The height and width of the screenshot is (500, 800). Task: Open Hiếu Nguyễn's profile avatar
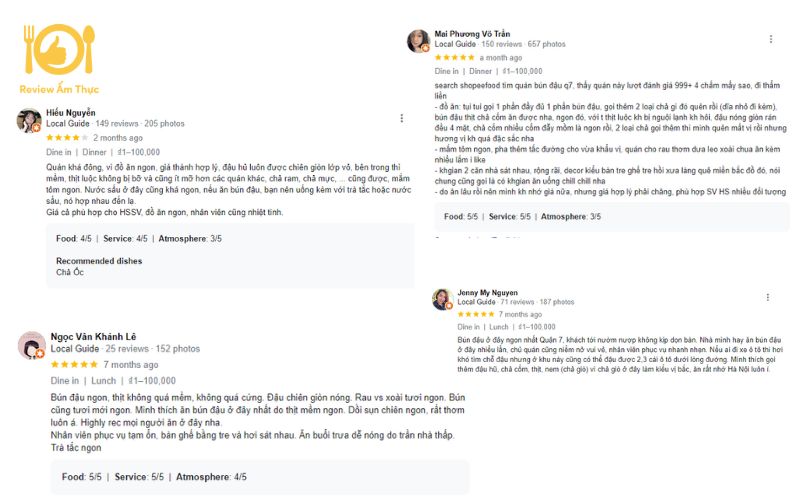point(28,120)
